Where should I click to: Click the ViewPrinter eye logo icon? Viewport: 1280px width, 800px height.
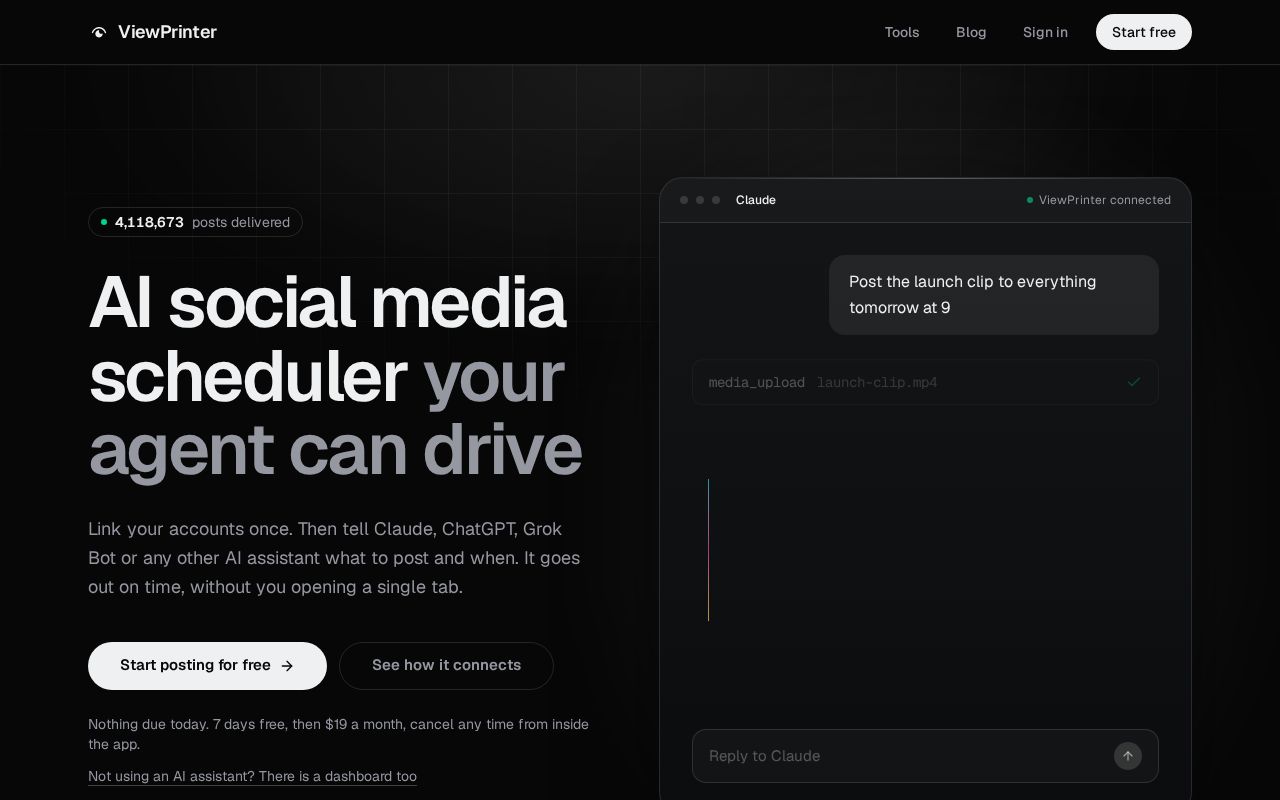[x=99, y=32]
